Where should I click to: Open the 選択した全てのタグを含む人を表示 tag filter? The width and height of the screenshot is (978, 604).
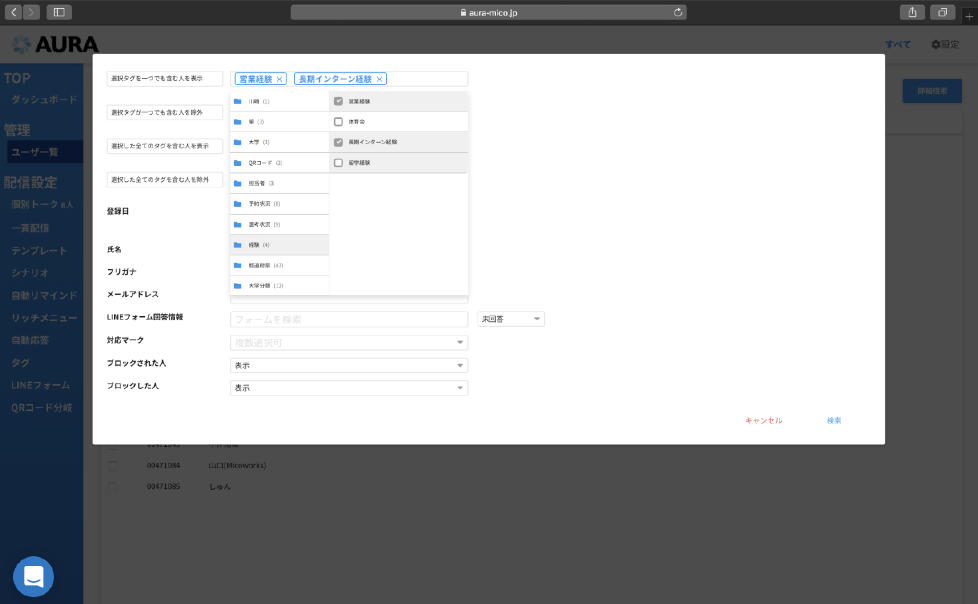pyautogui.click(x=165, y=146)
